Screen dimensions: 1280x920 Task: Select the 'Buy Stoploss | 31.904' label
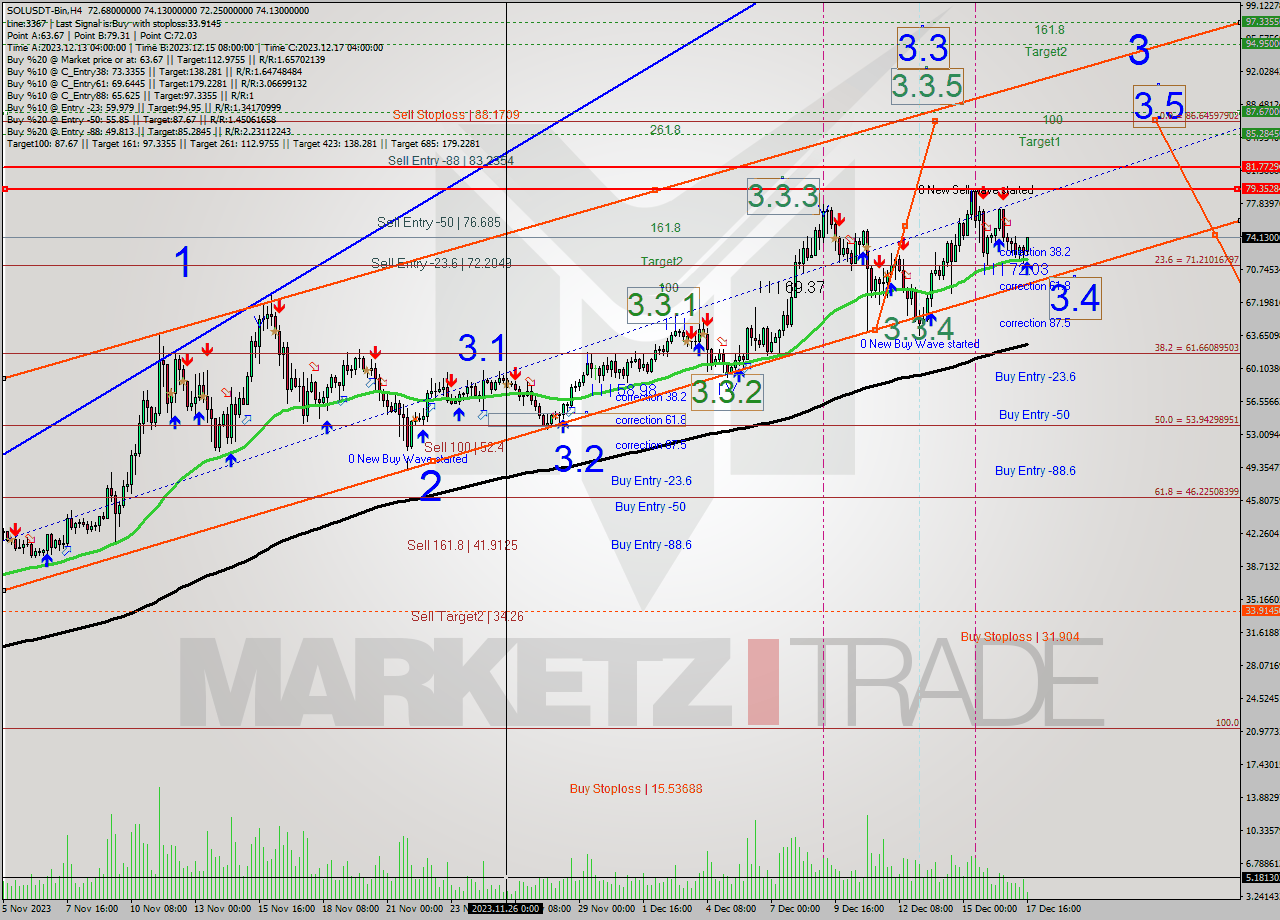click(1020, 636)
